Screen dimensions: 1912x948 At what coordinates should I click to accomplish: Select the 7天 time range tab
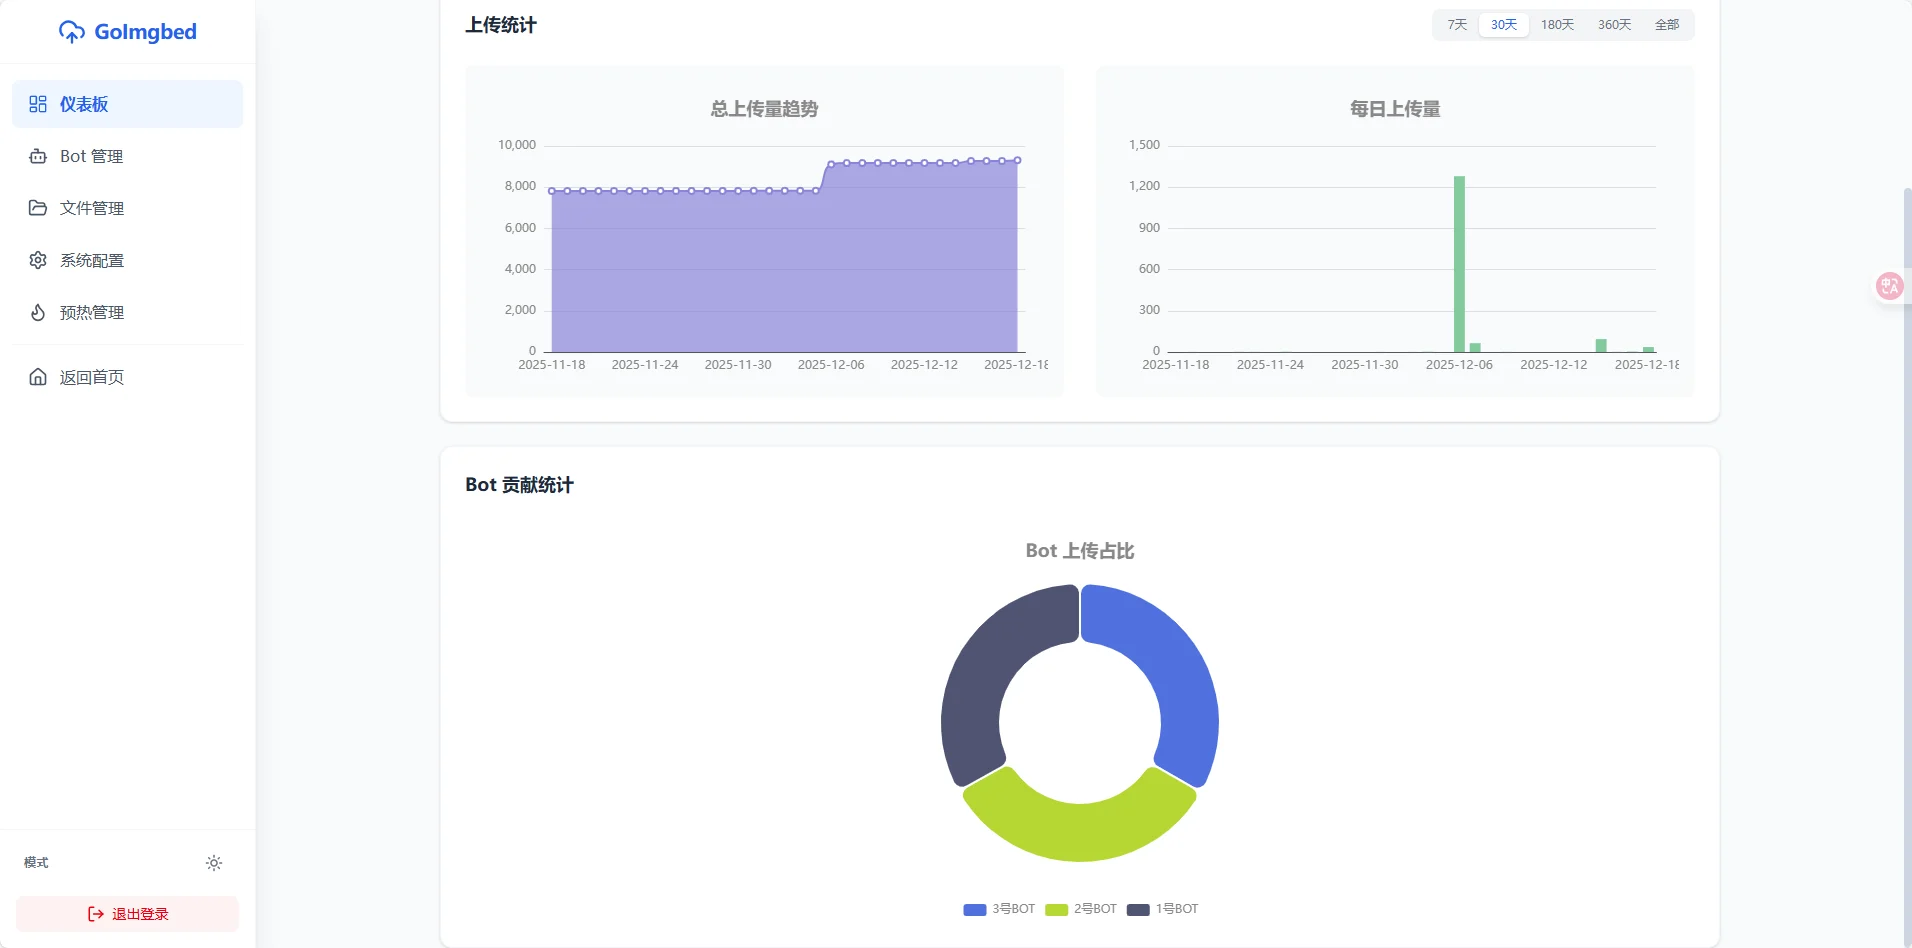pos(1457,25)
